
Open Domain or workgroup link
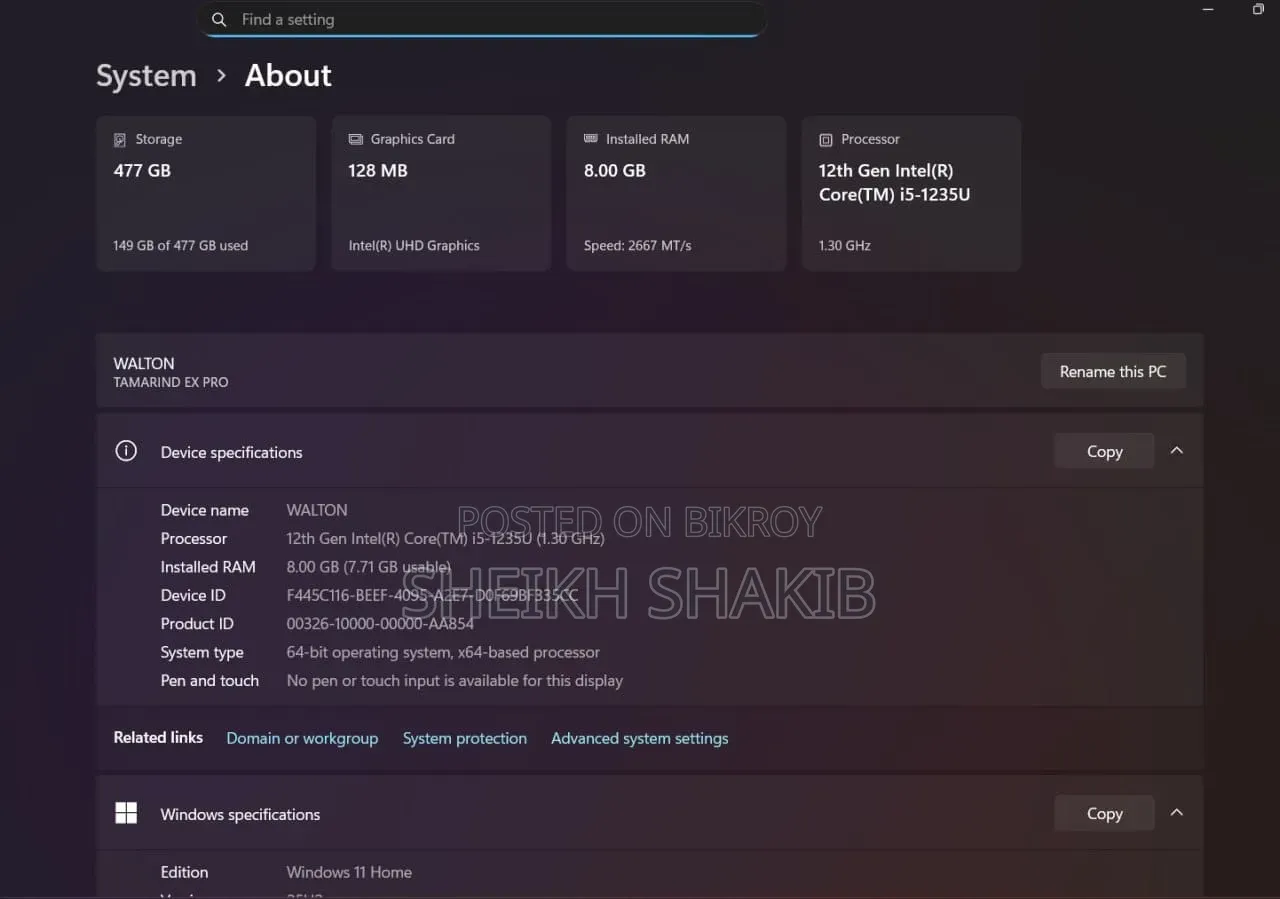[302, 738]
